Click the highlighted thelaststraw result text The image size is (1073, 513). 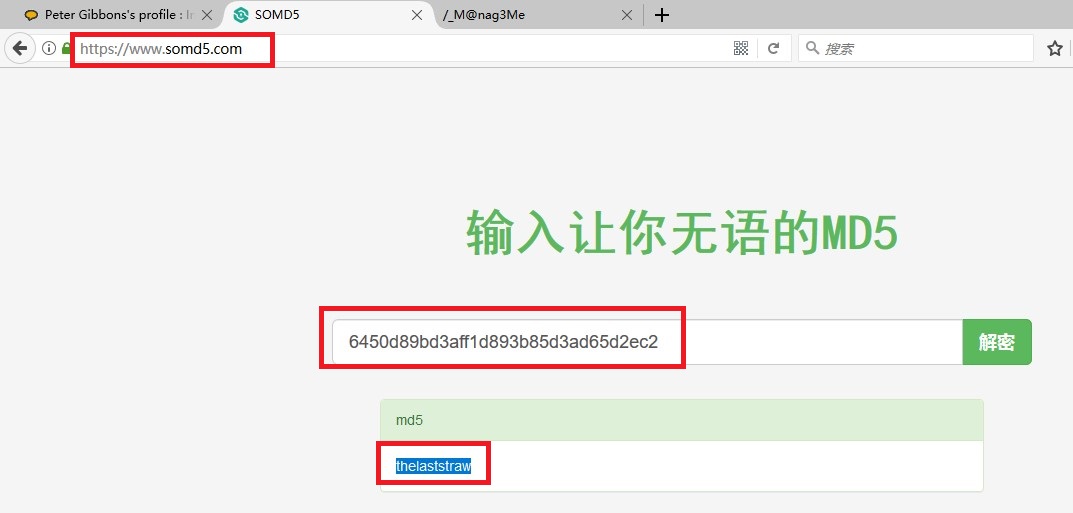click(433, 466)
